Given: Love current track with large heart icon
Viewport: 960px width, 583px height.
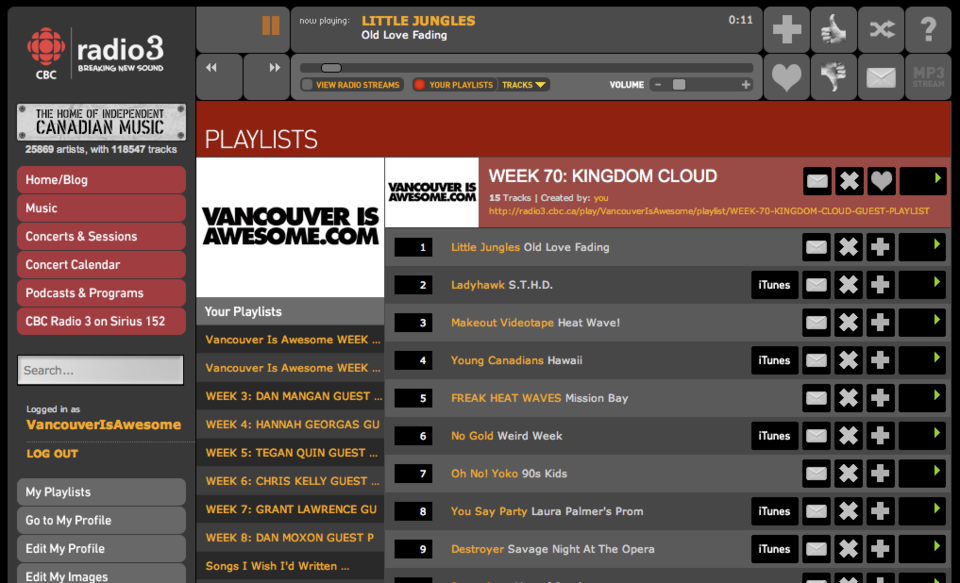Looking at the screenshot, I should coord(787,77).
